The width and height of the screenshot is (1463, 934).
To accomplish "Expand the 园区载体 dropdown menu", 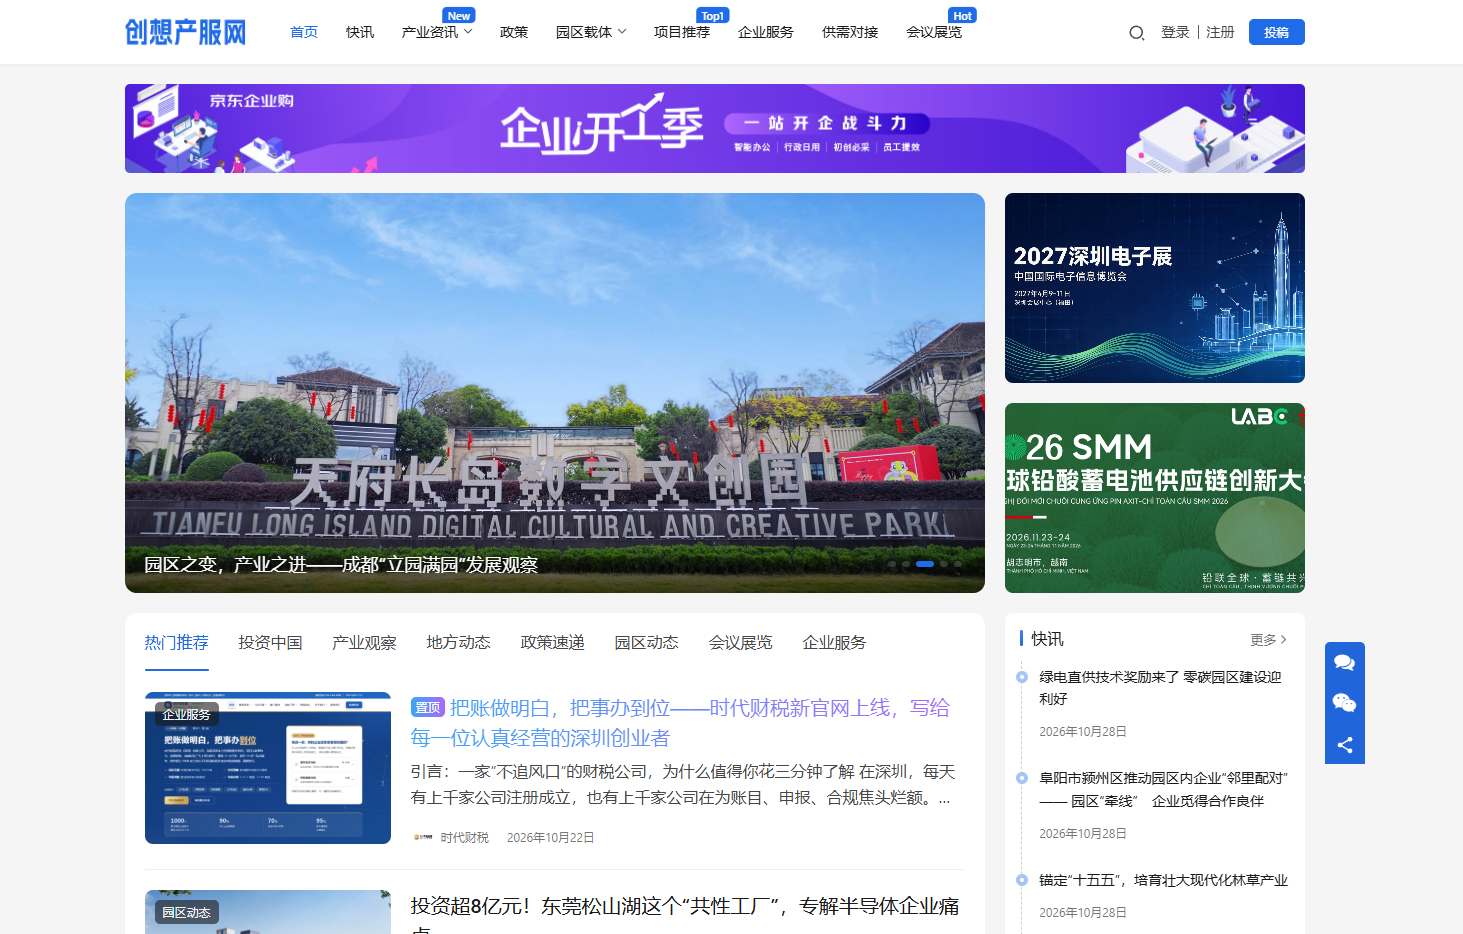I will (x=591, y=32).
